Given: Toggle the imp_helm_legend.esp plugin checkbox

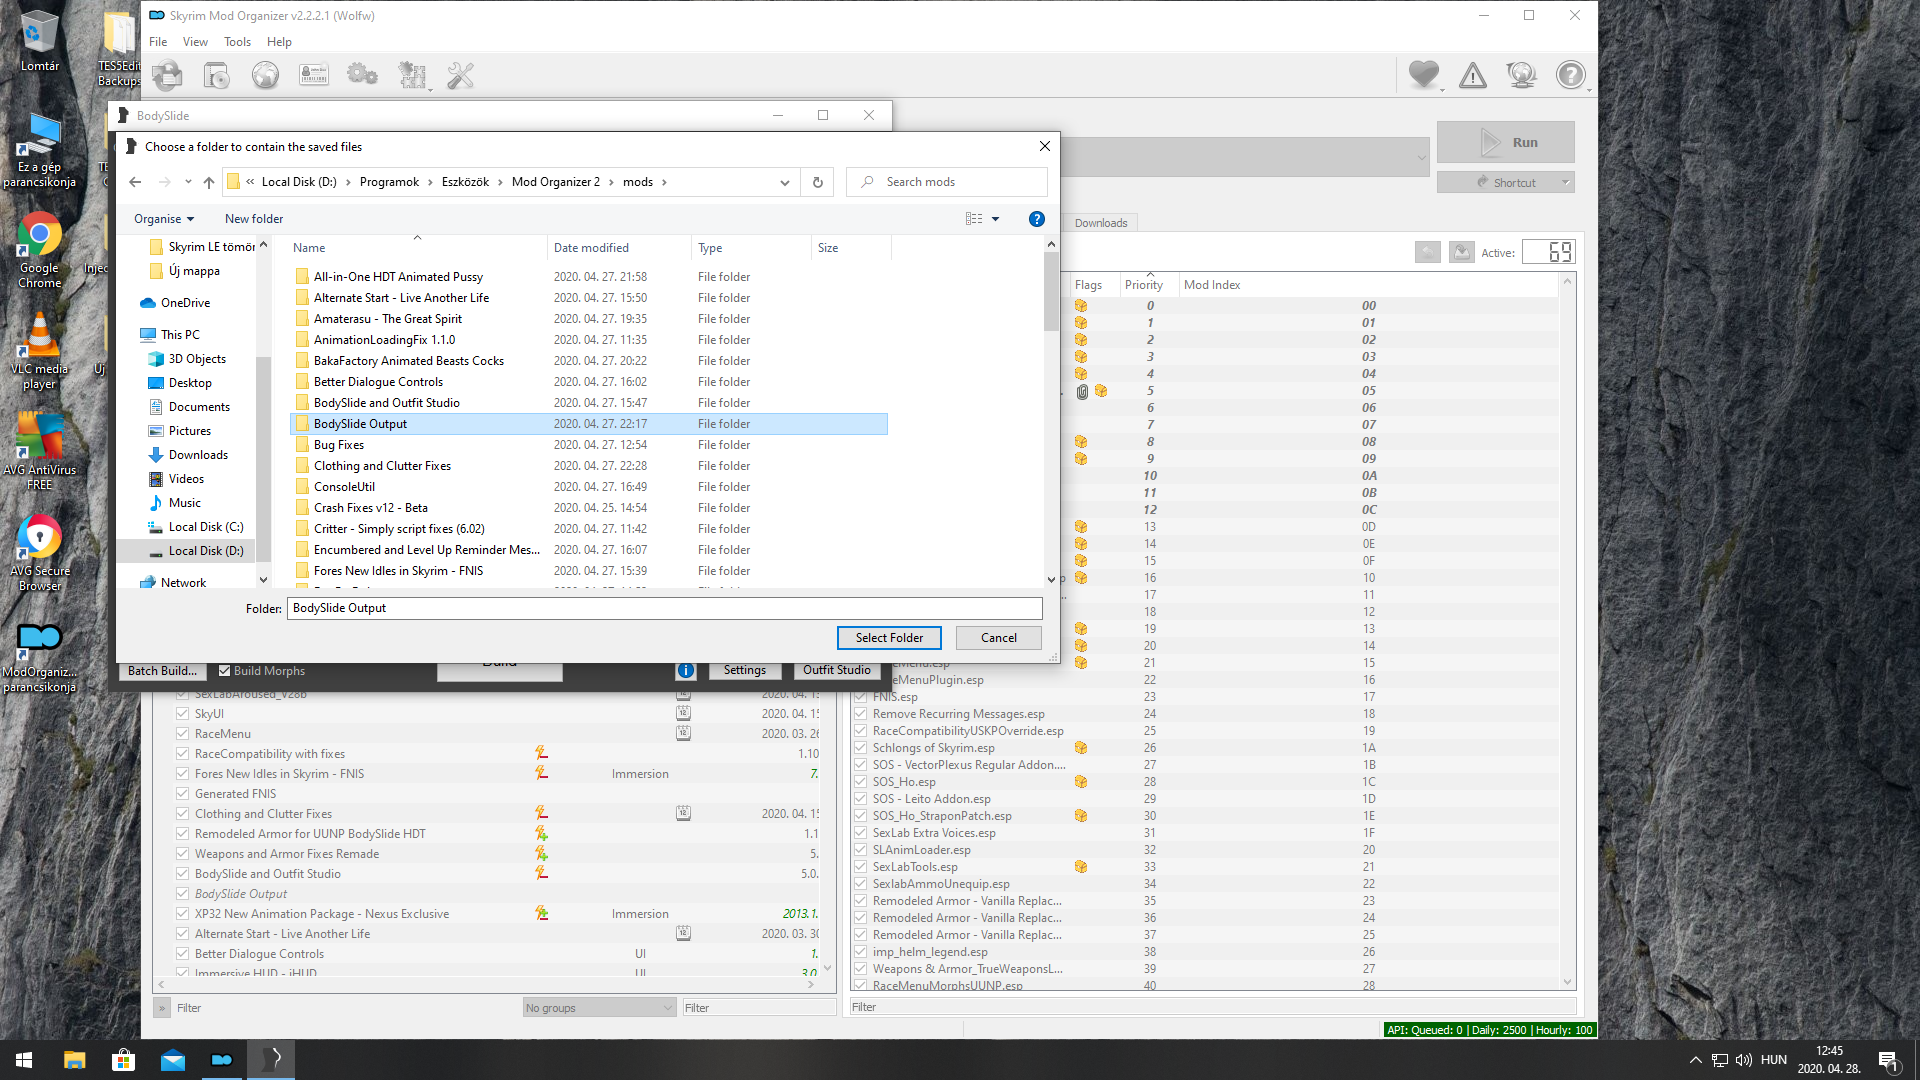Looking at the screenshot, I should click(860, 952).
